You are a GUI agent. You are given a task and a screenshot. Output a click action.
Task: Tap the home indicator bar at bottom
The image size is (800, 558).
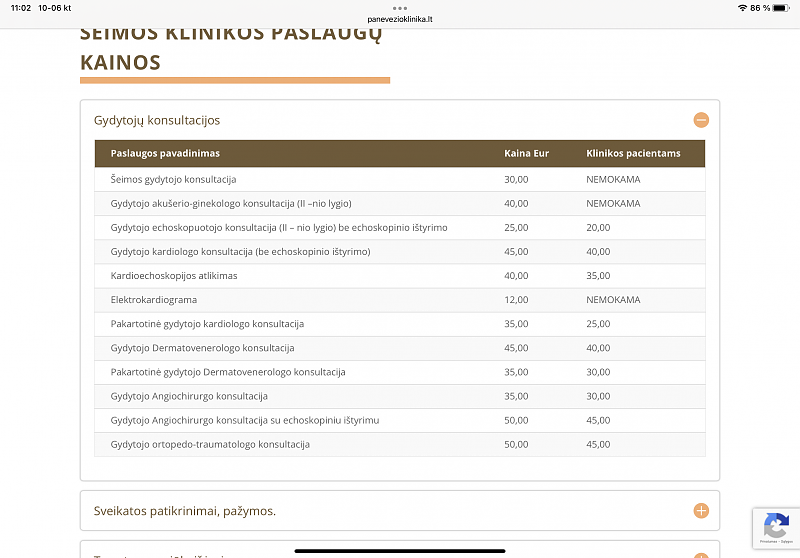coord(400,549)
